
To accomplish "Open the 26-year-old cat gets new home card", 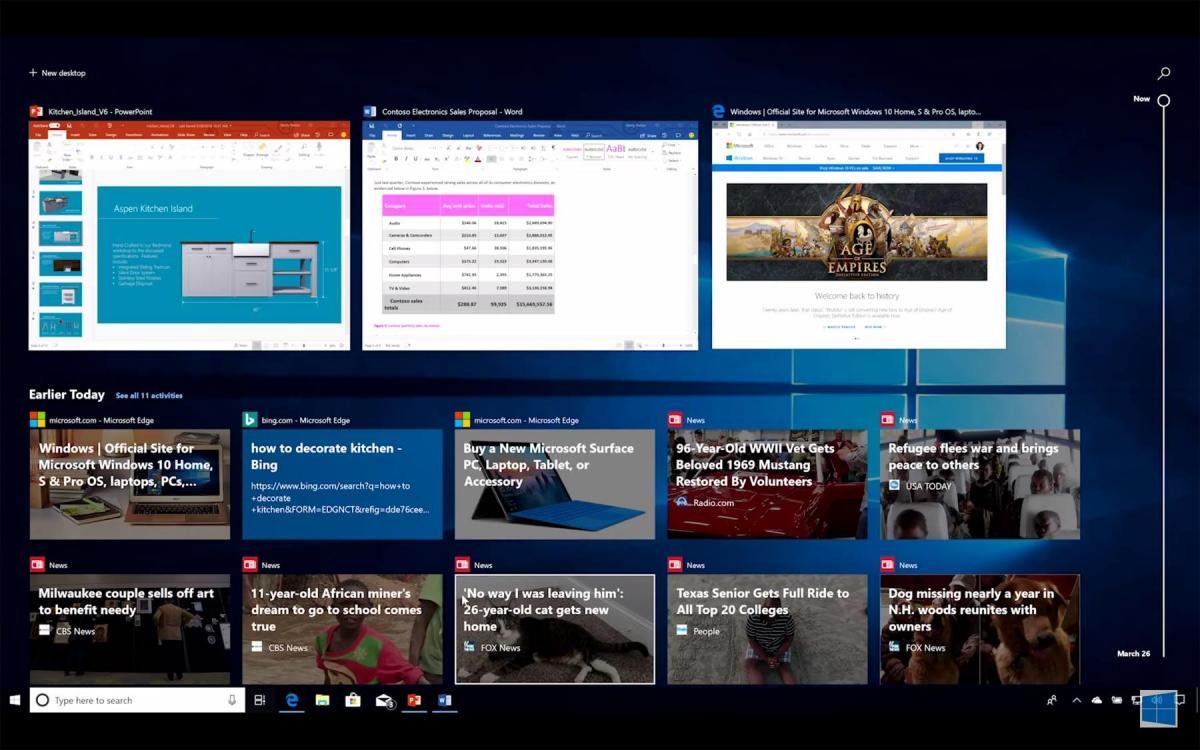I will click(555, 629).
